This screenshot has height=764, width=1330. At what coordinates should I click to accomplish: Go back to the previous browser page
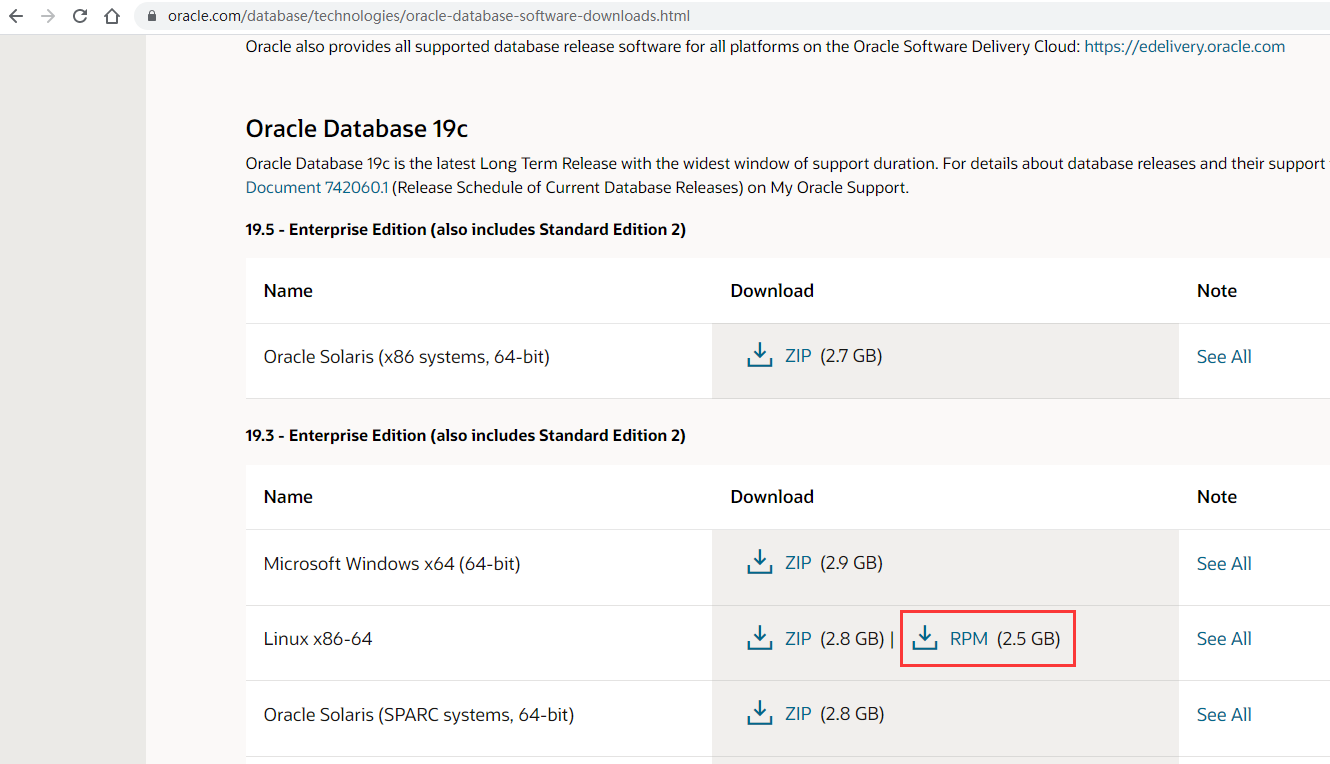point(16,16)
